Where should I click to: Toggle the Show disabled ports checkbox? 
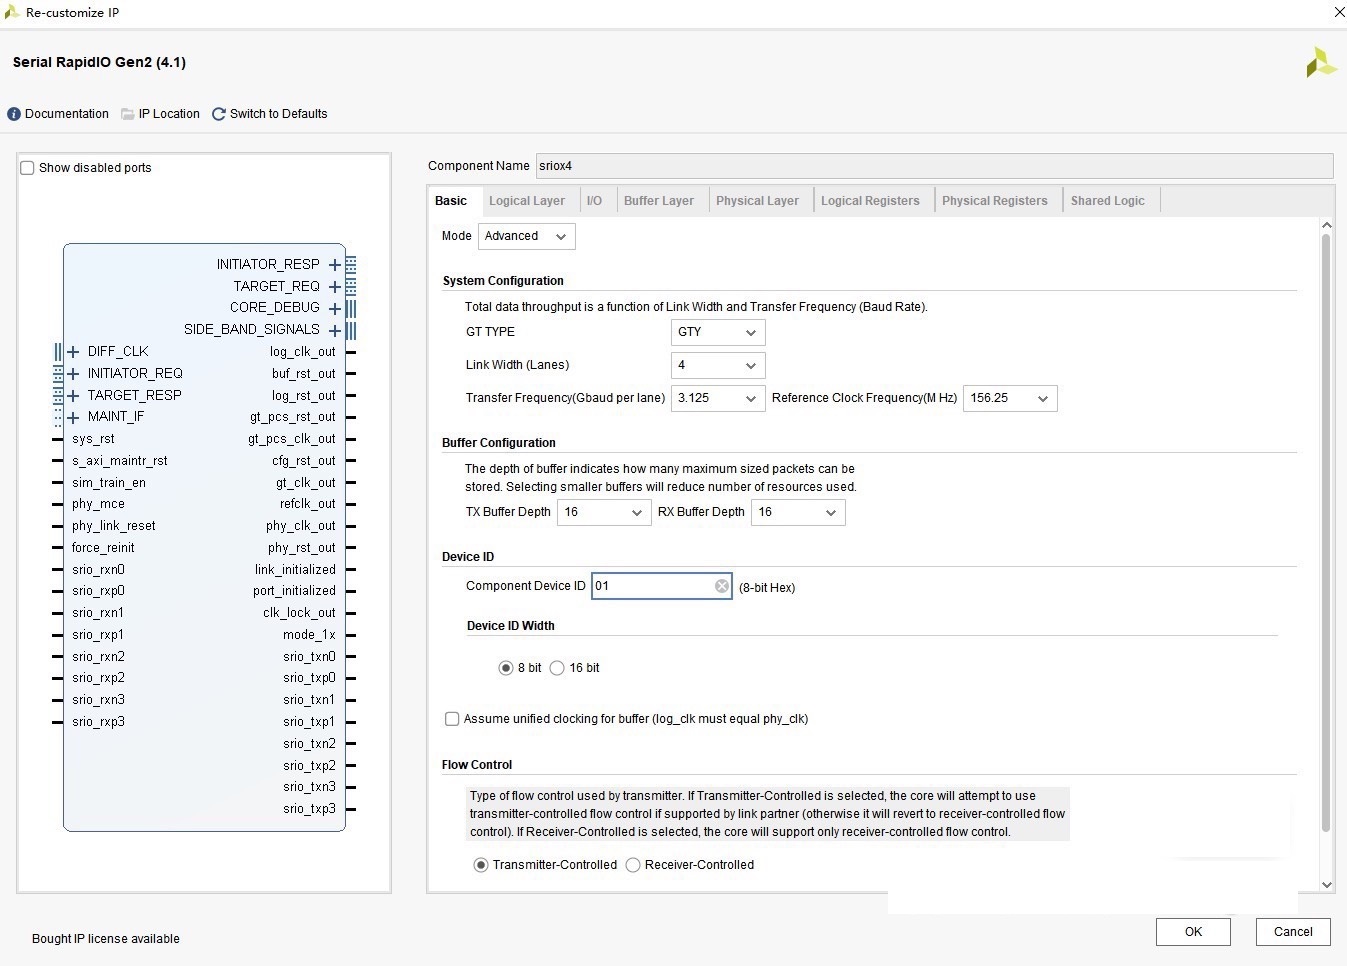pos(28,168)
